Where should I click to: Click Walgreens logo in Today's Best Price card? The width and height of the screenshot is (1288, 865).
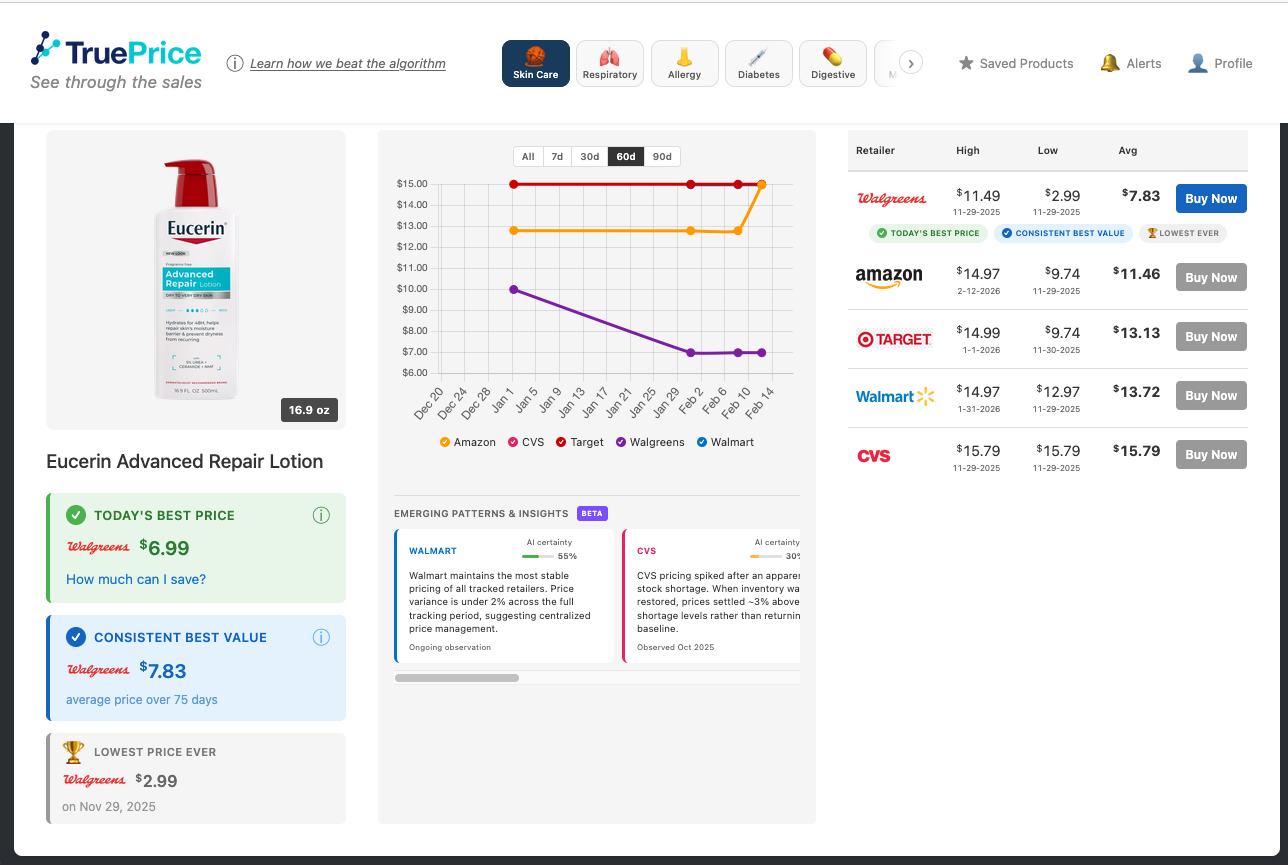coord(98,547)
